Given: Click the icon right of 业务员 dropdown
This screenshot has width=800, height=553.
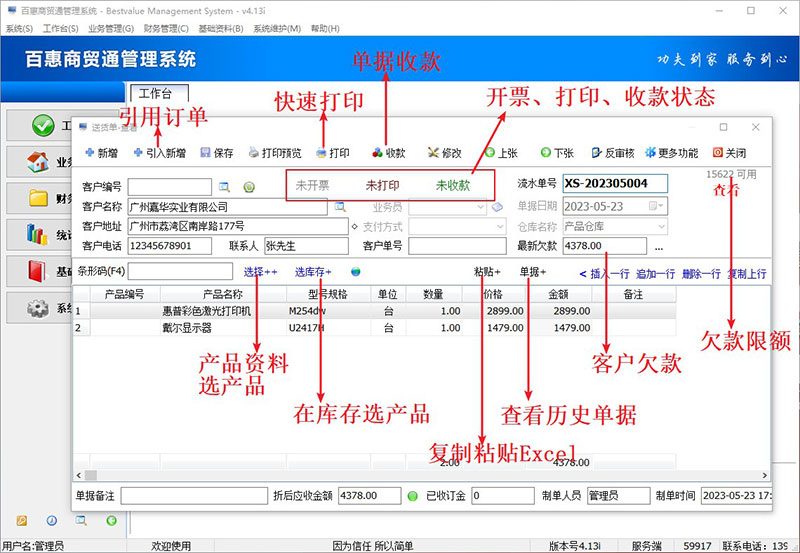Looking at the screenshot, I should click(497, 207).
